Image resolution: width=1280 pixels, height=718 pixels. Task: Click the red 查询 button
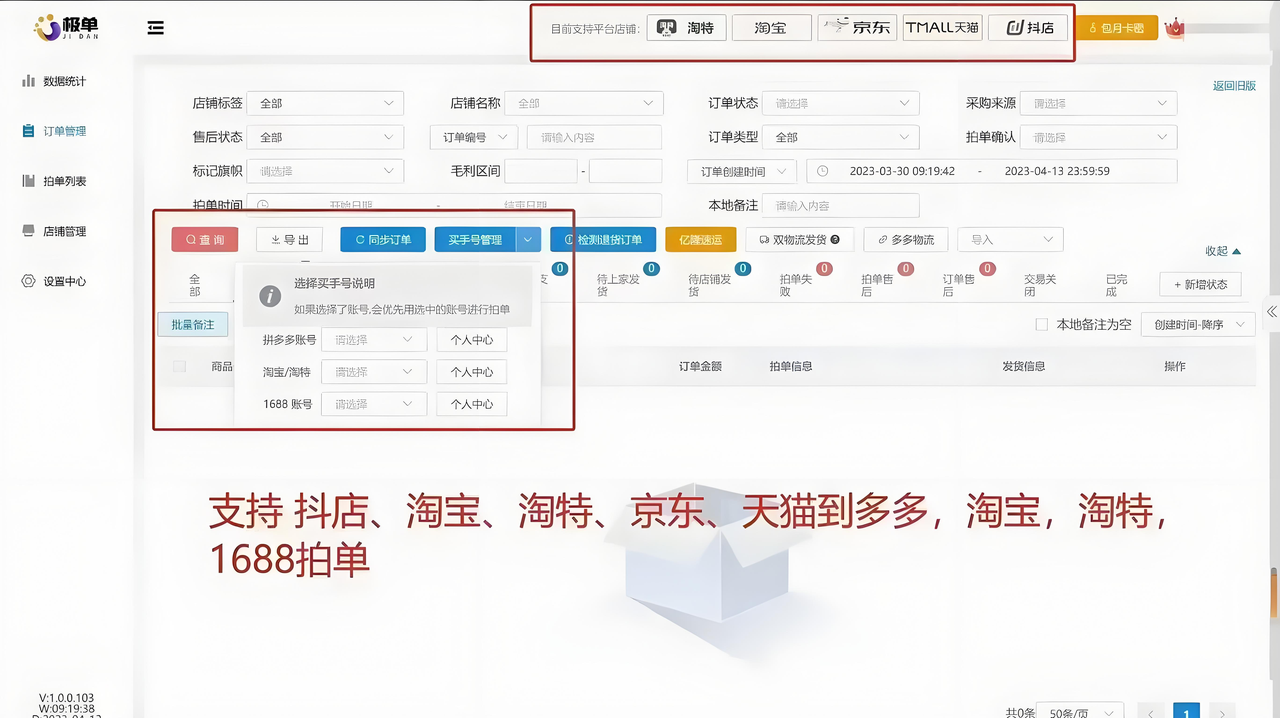point(205,240)
